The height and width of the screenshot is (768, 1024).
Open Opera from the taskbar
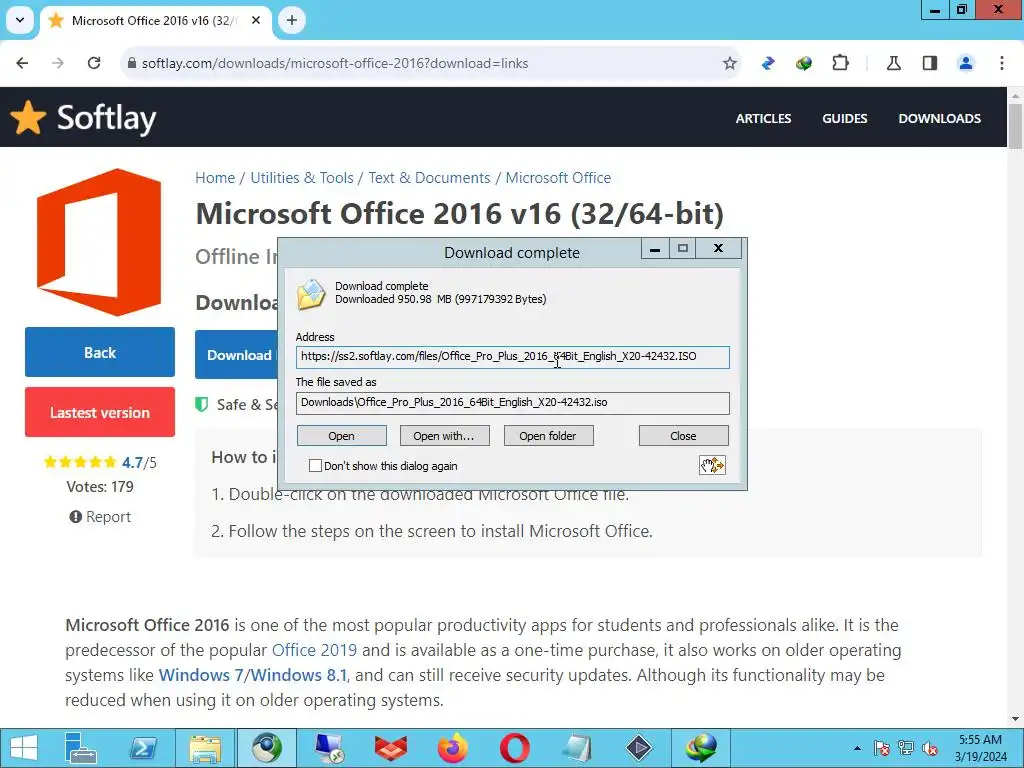(515, 748)
